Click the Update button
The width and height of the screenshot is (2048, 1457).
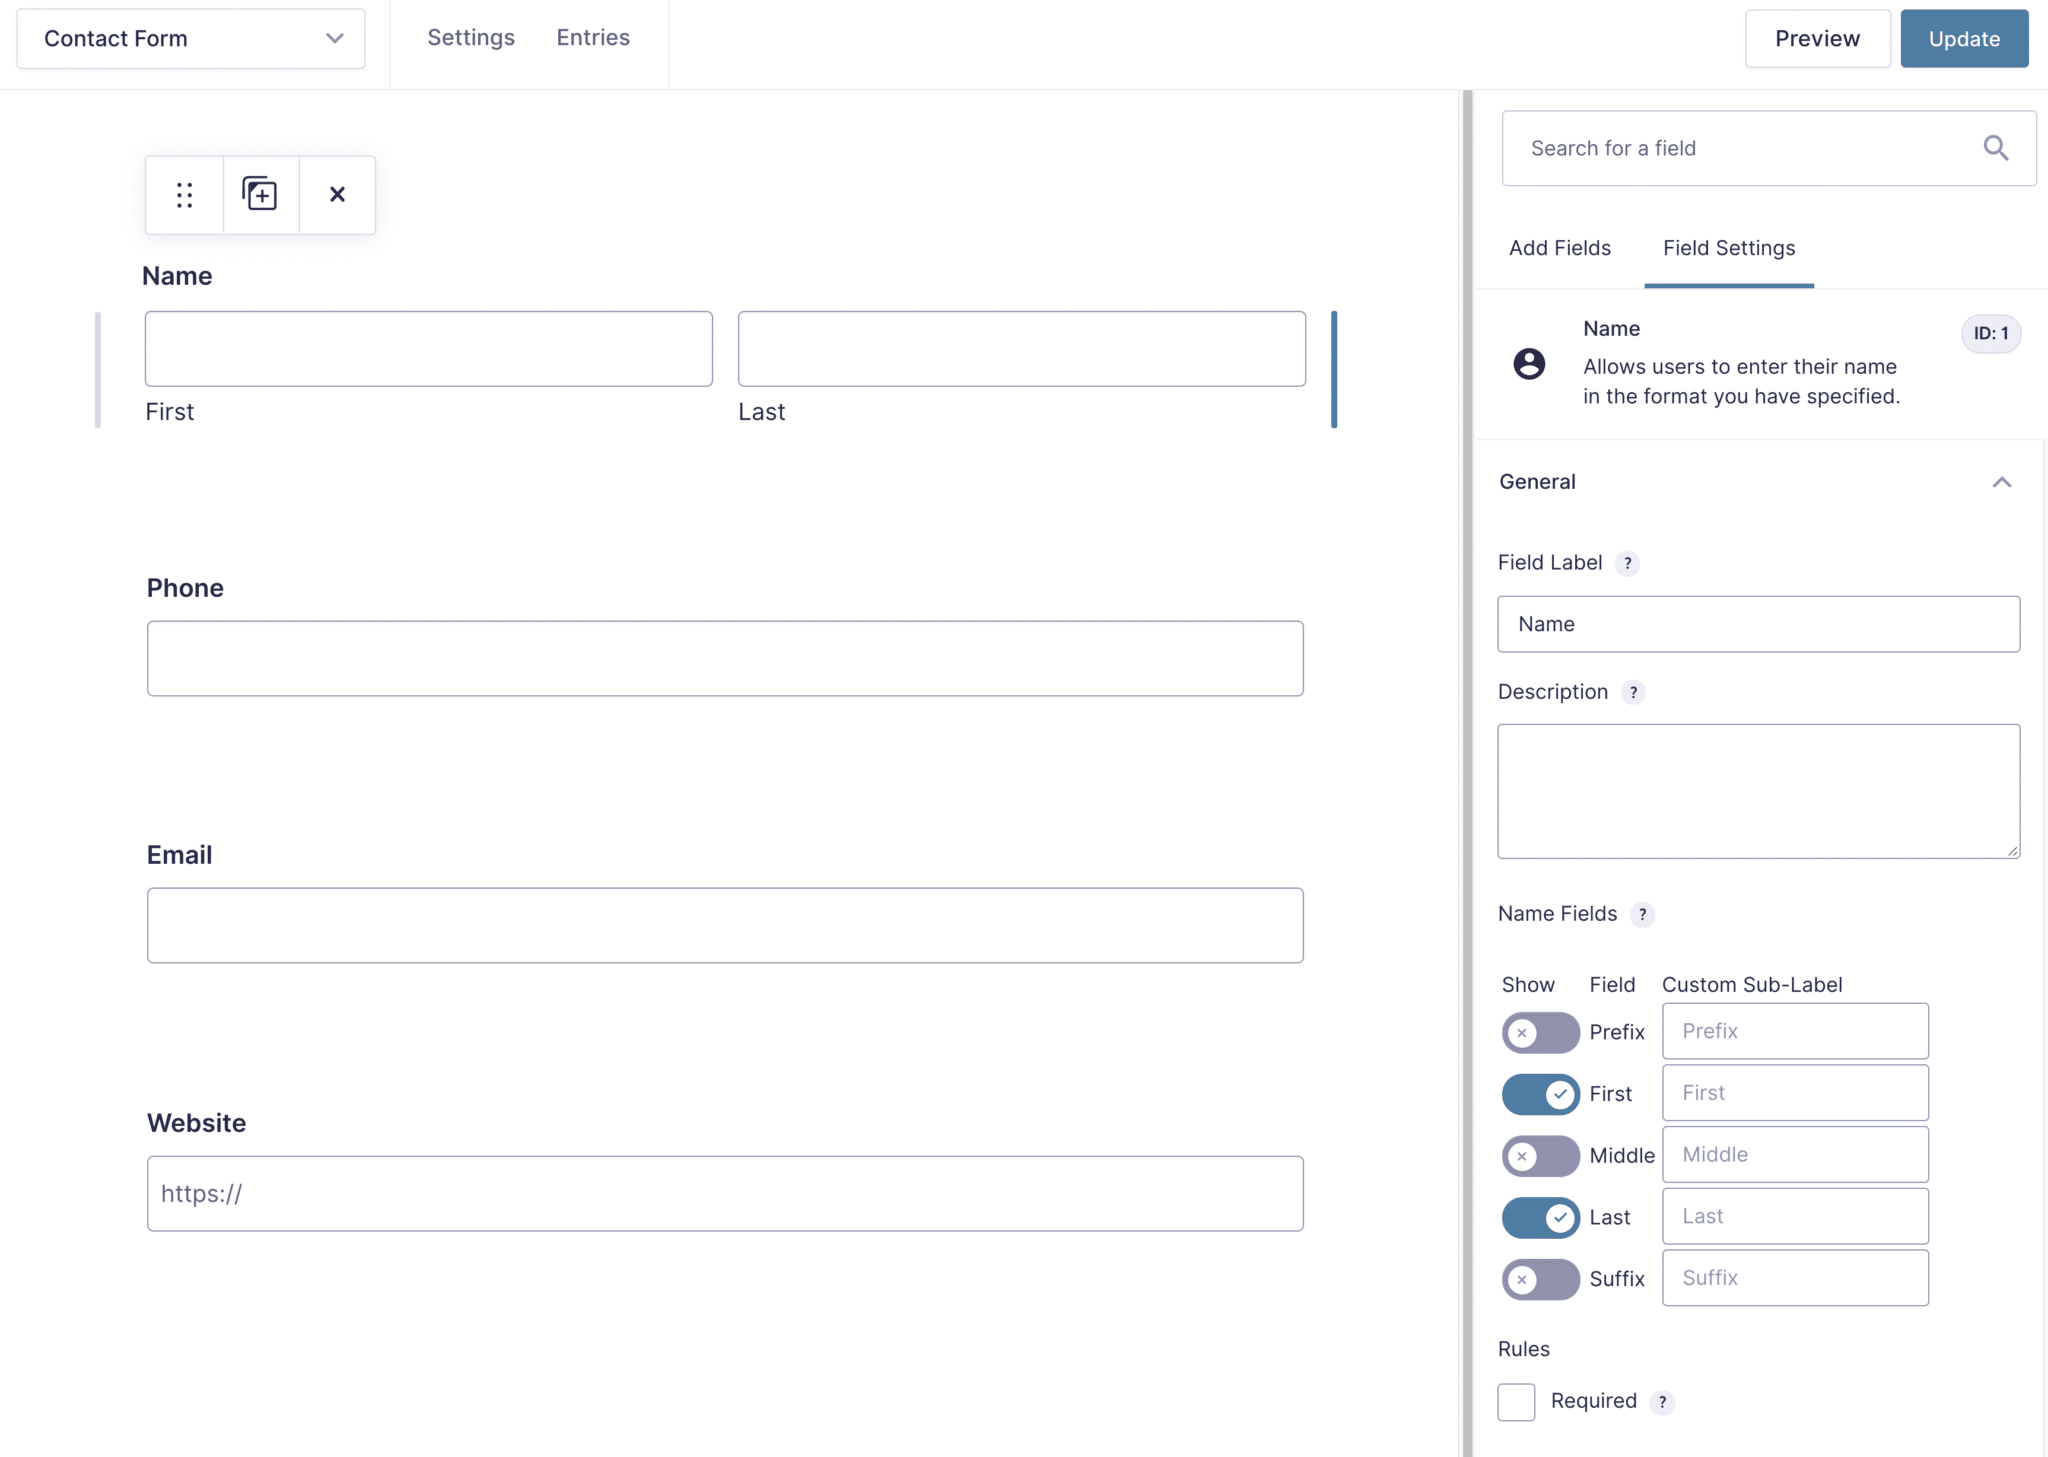coord(1963,38)
